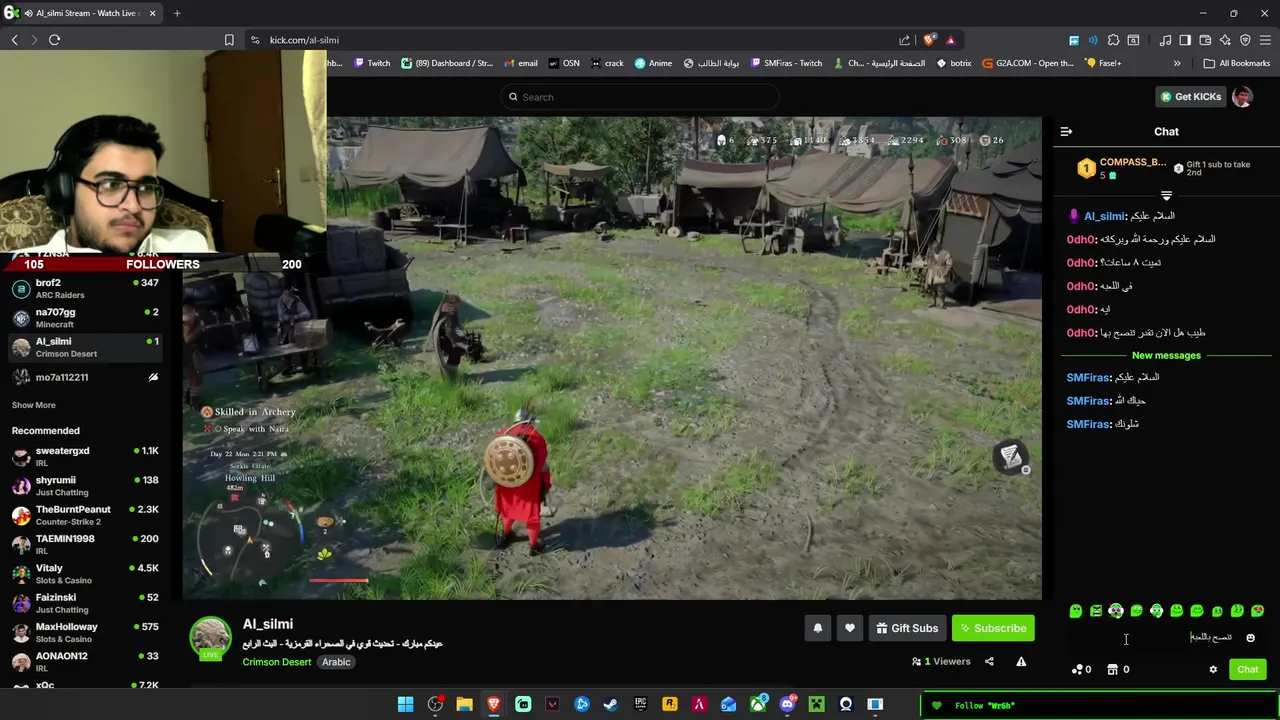This screenshot has height=720, width=1280.
Task: Open the Gift Subs option
Action: click(907, 628)
